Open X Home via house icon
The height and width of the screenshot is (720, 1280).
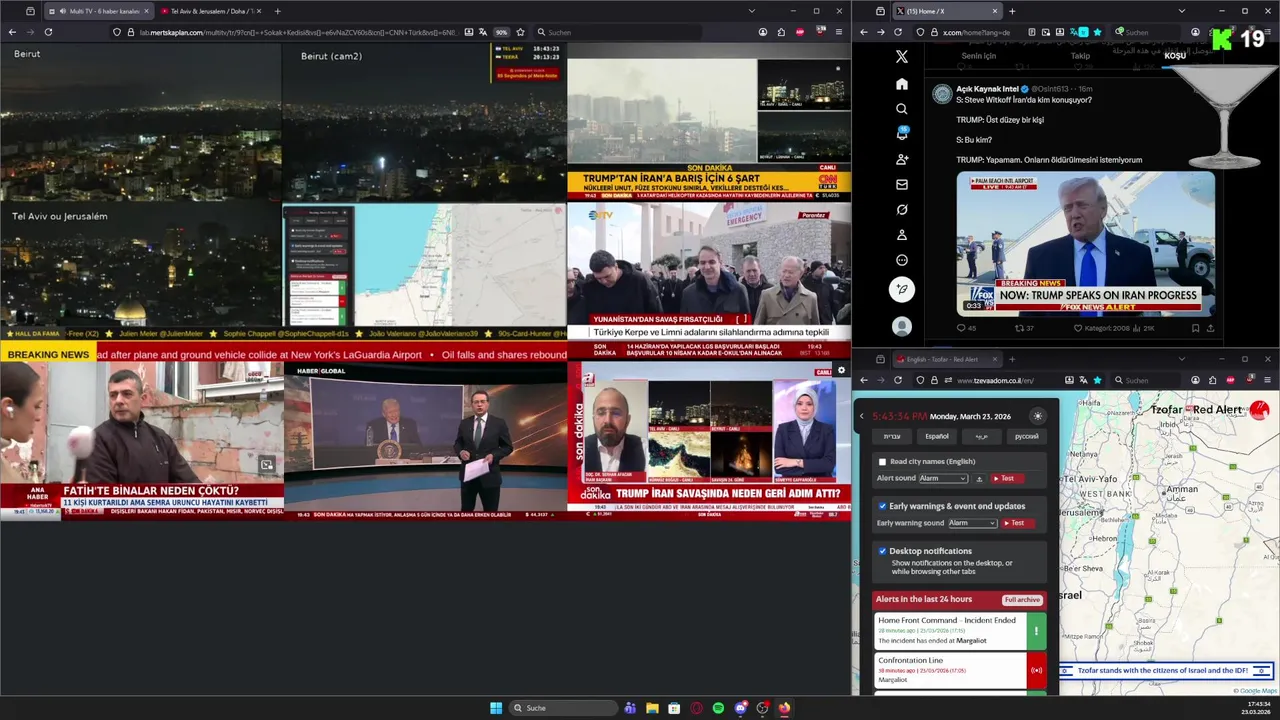[901, 84]
